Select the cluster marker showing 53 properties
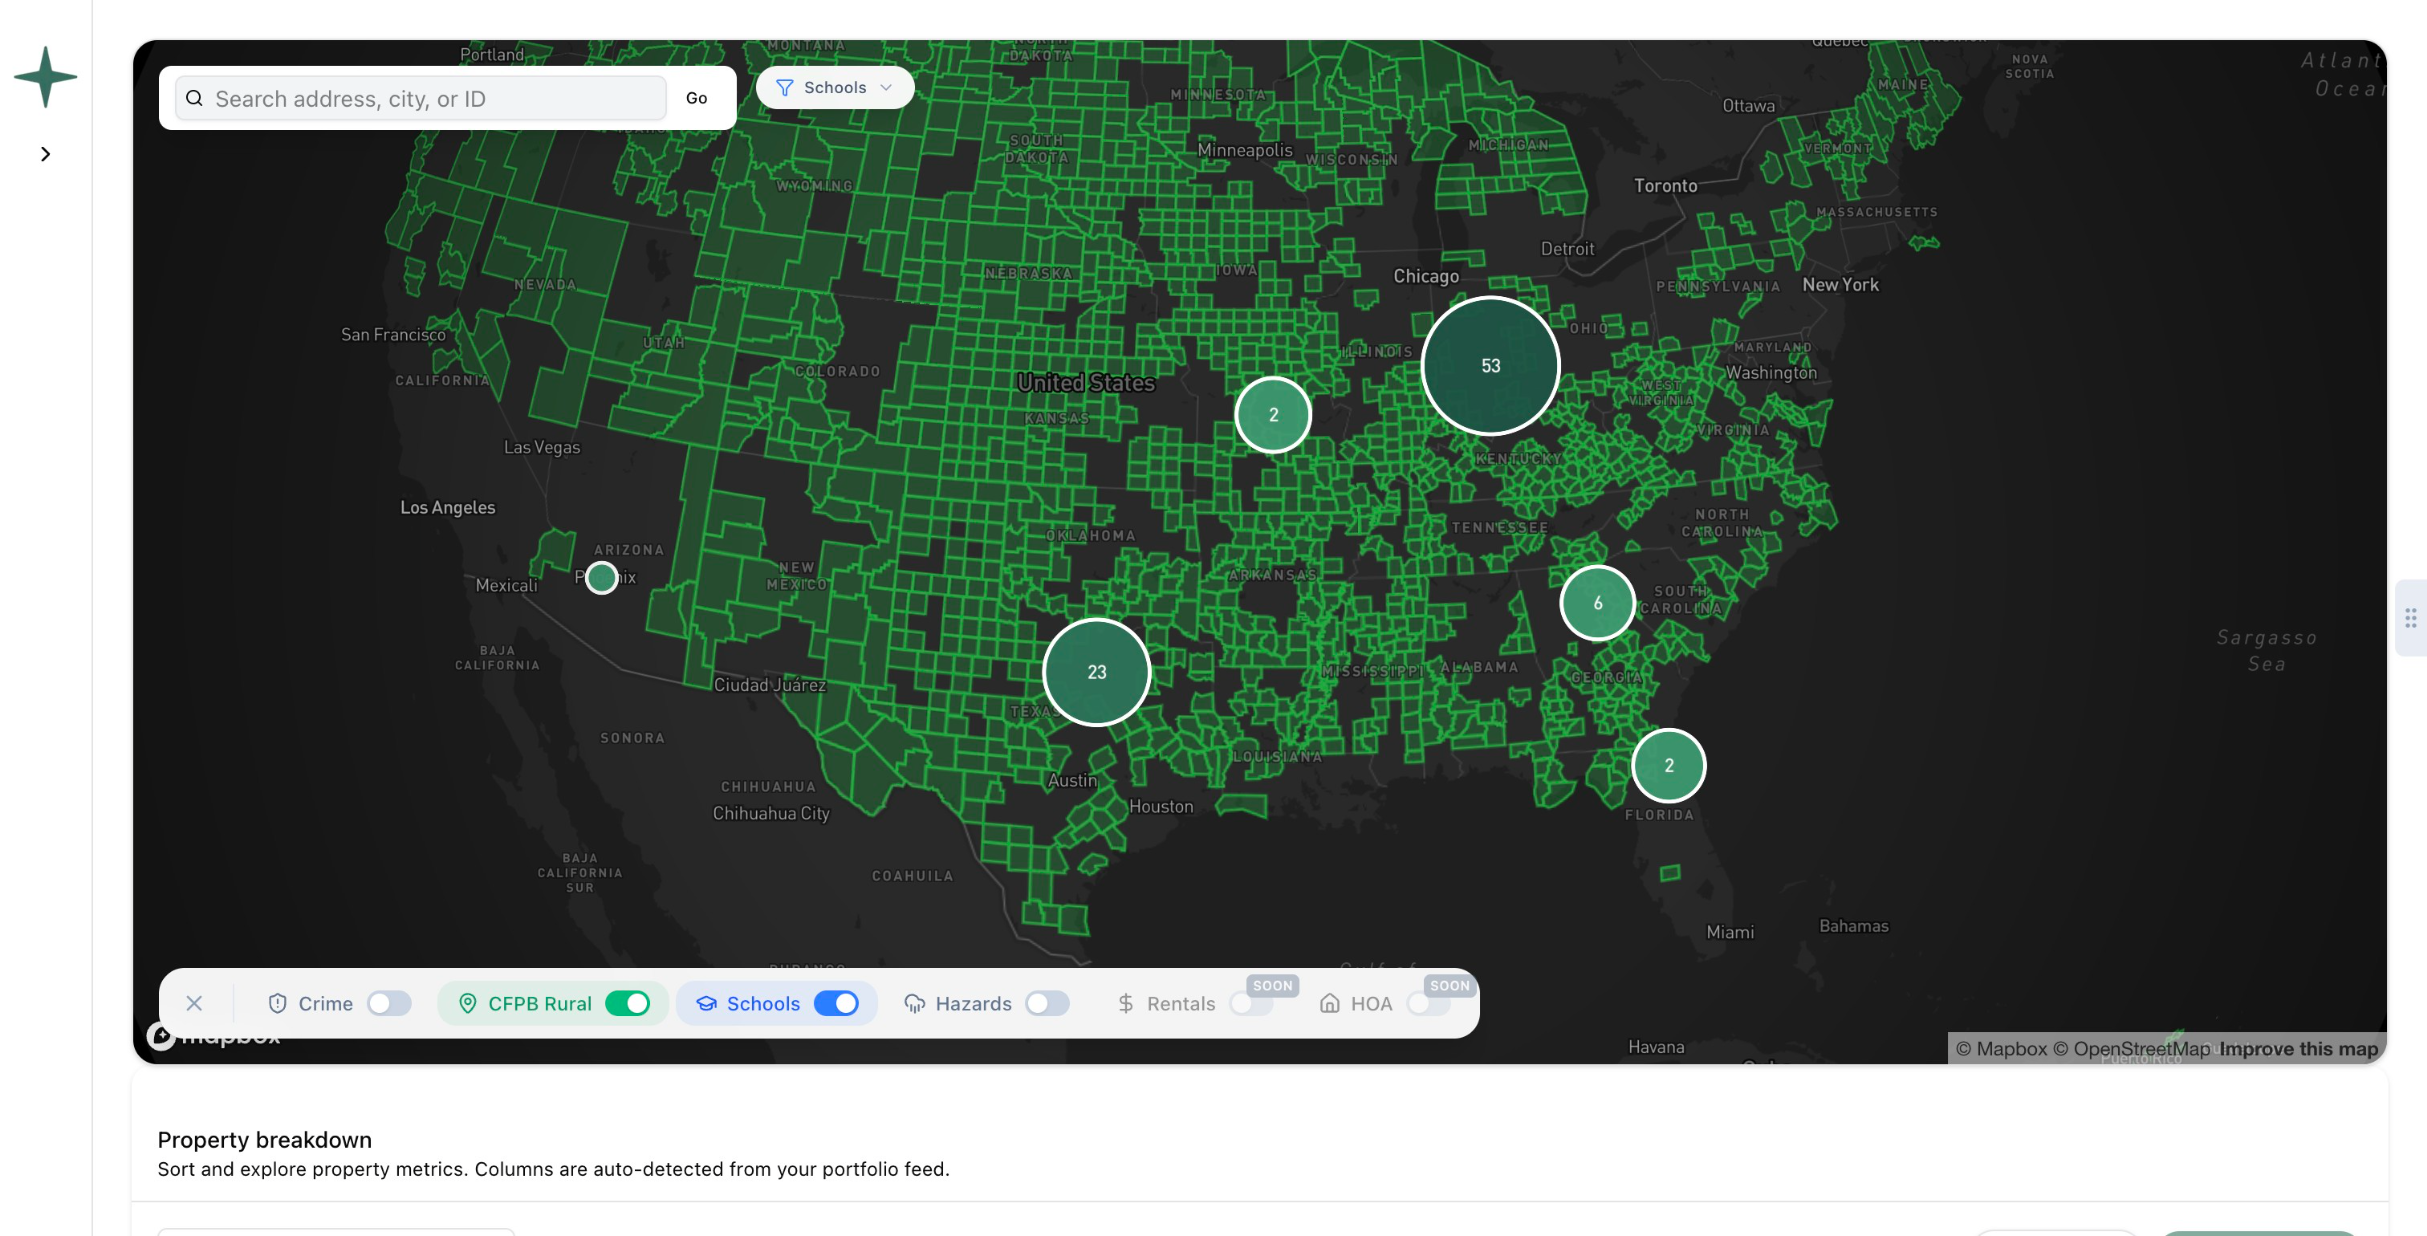 click(1489, 365)
